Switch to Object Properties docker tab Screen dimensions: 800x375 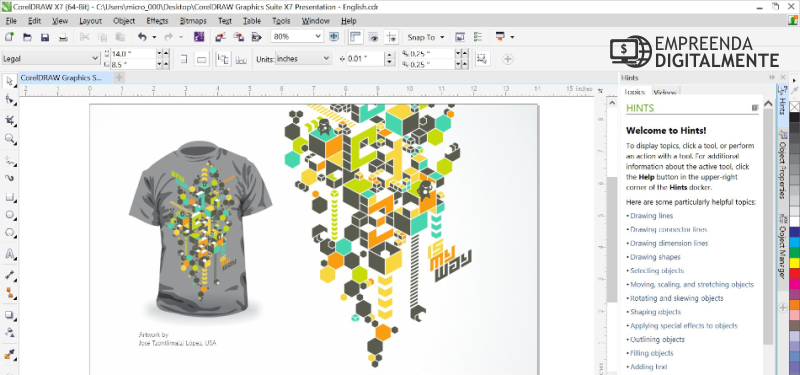[x=782, y=163]
